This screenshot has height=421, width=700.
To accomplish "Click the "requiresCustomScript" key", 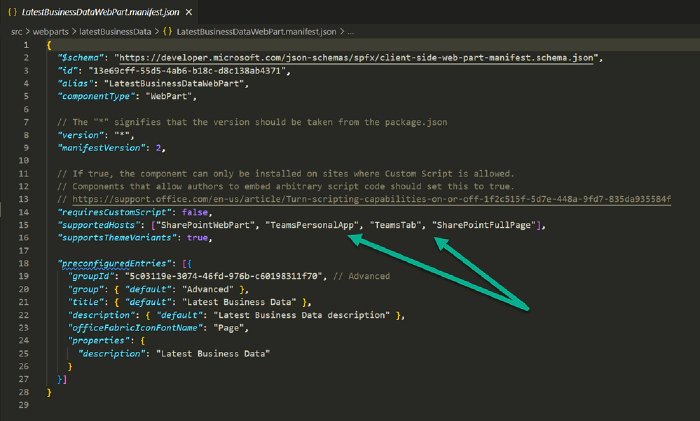I will point(114,212).
